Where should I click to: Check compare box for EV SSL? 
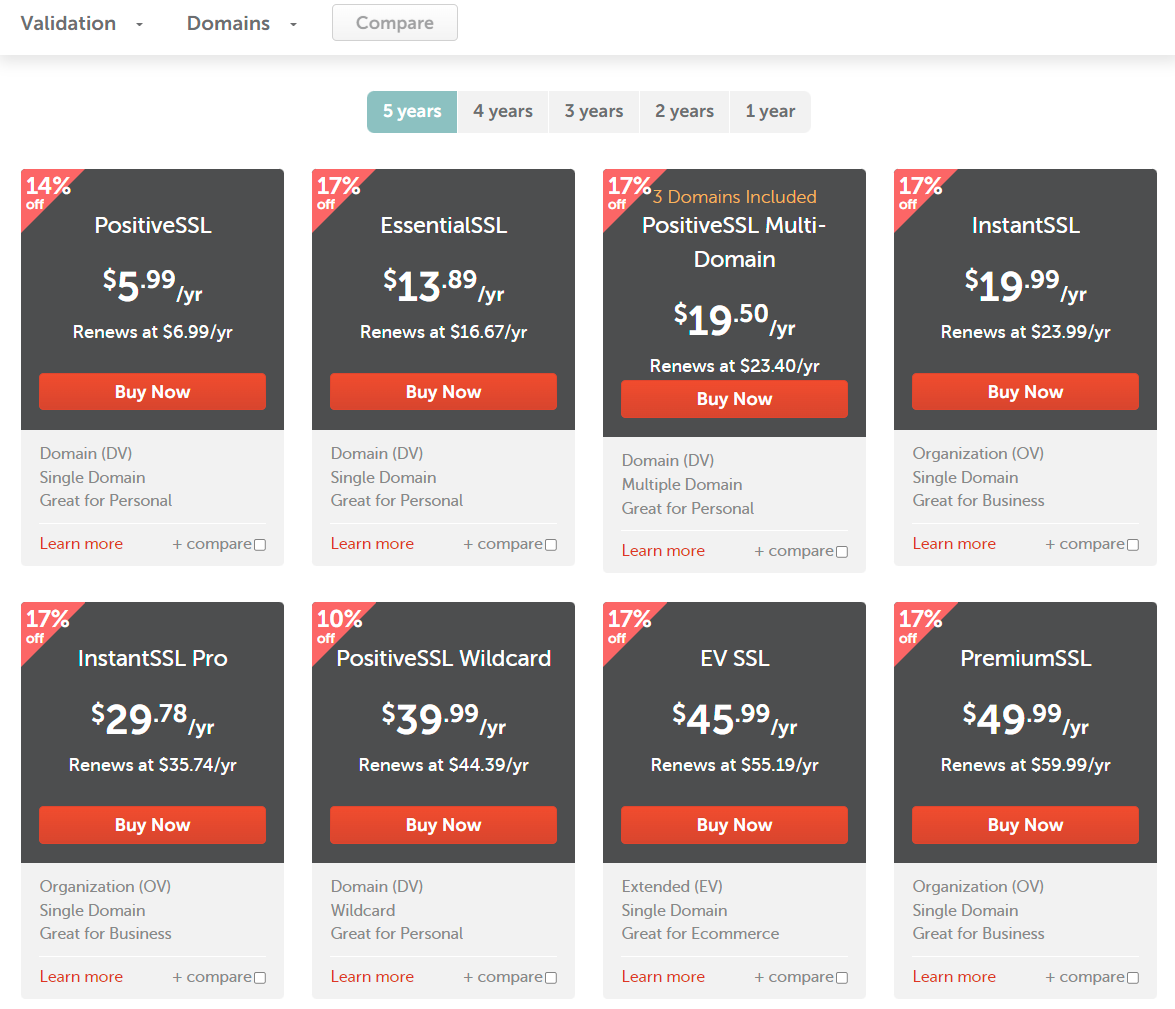pyautogui.click(x=842, y=978)
